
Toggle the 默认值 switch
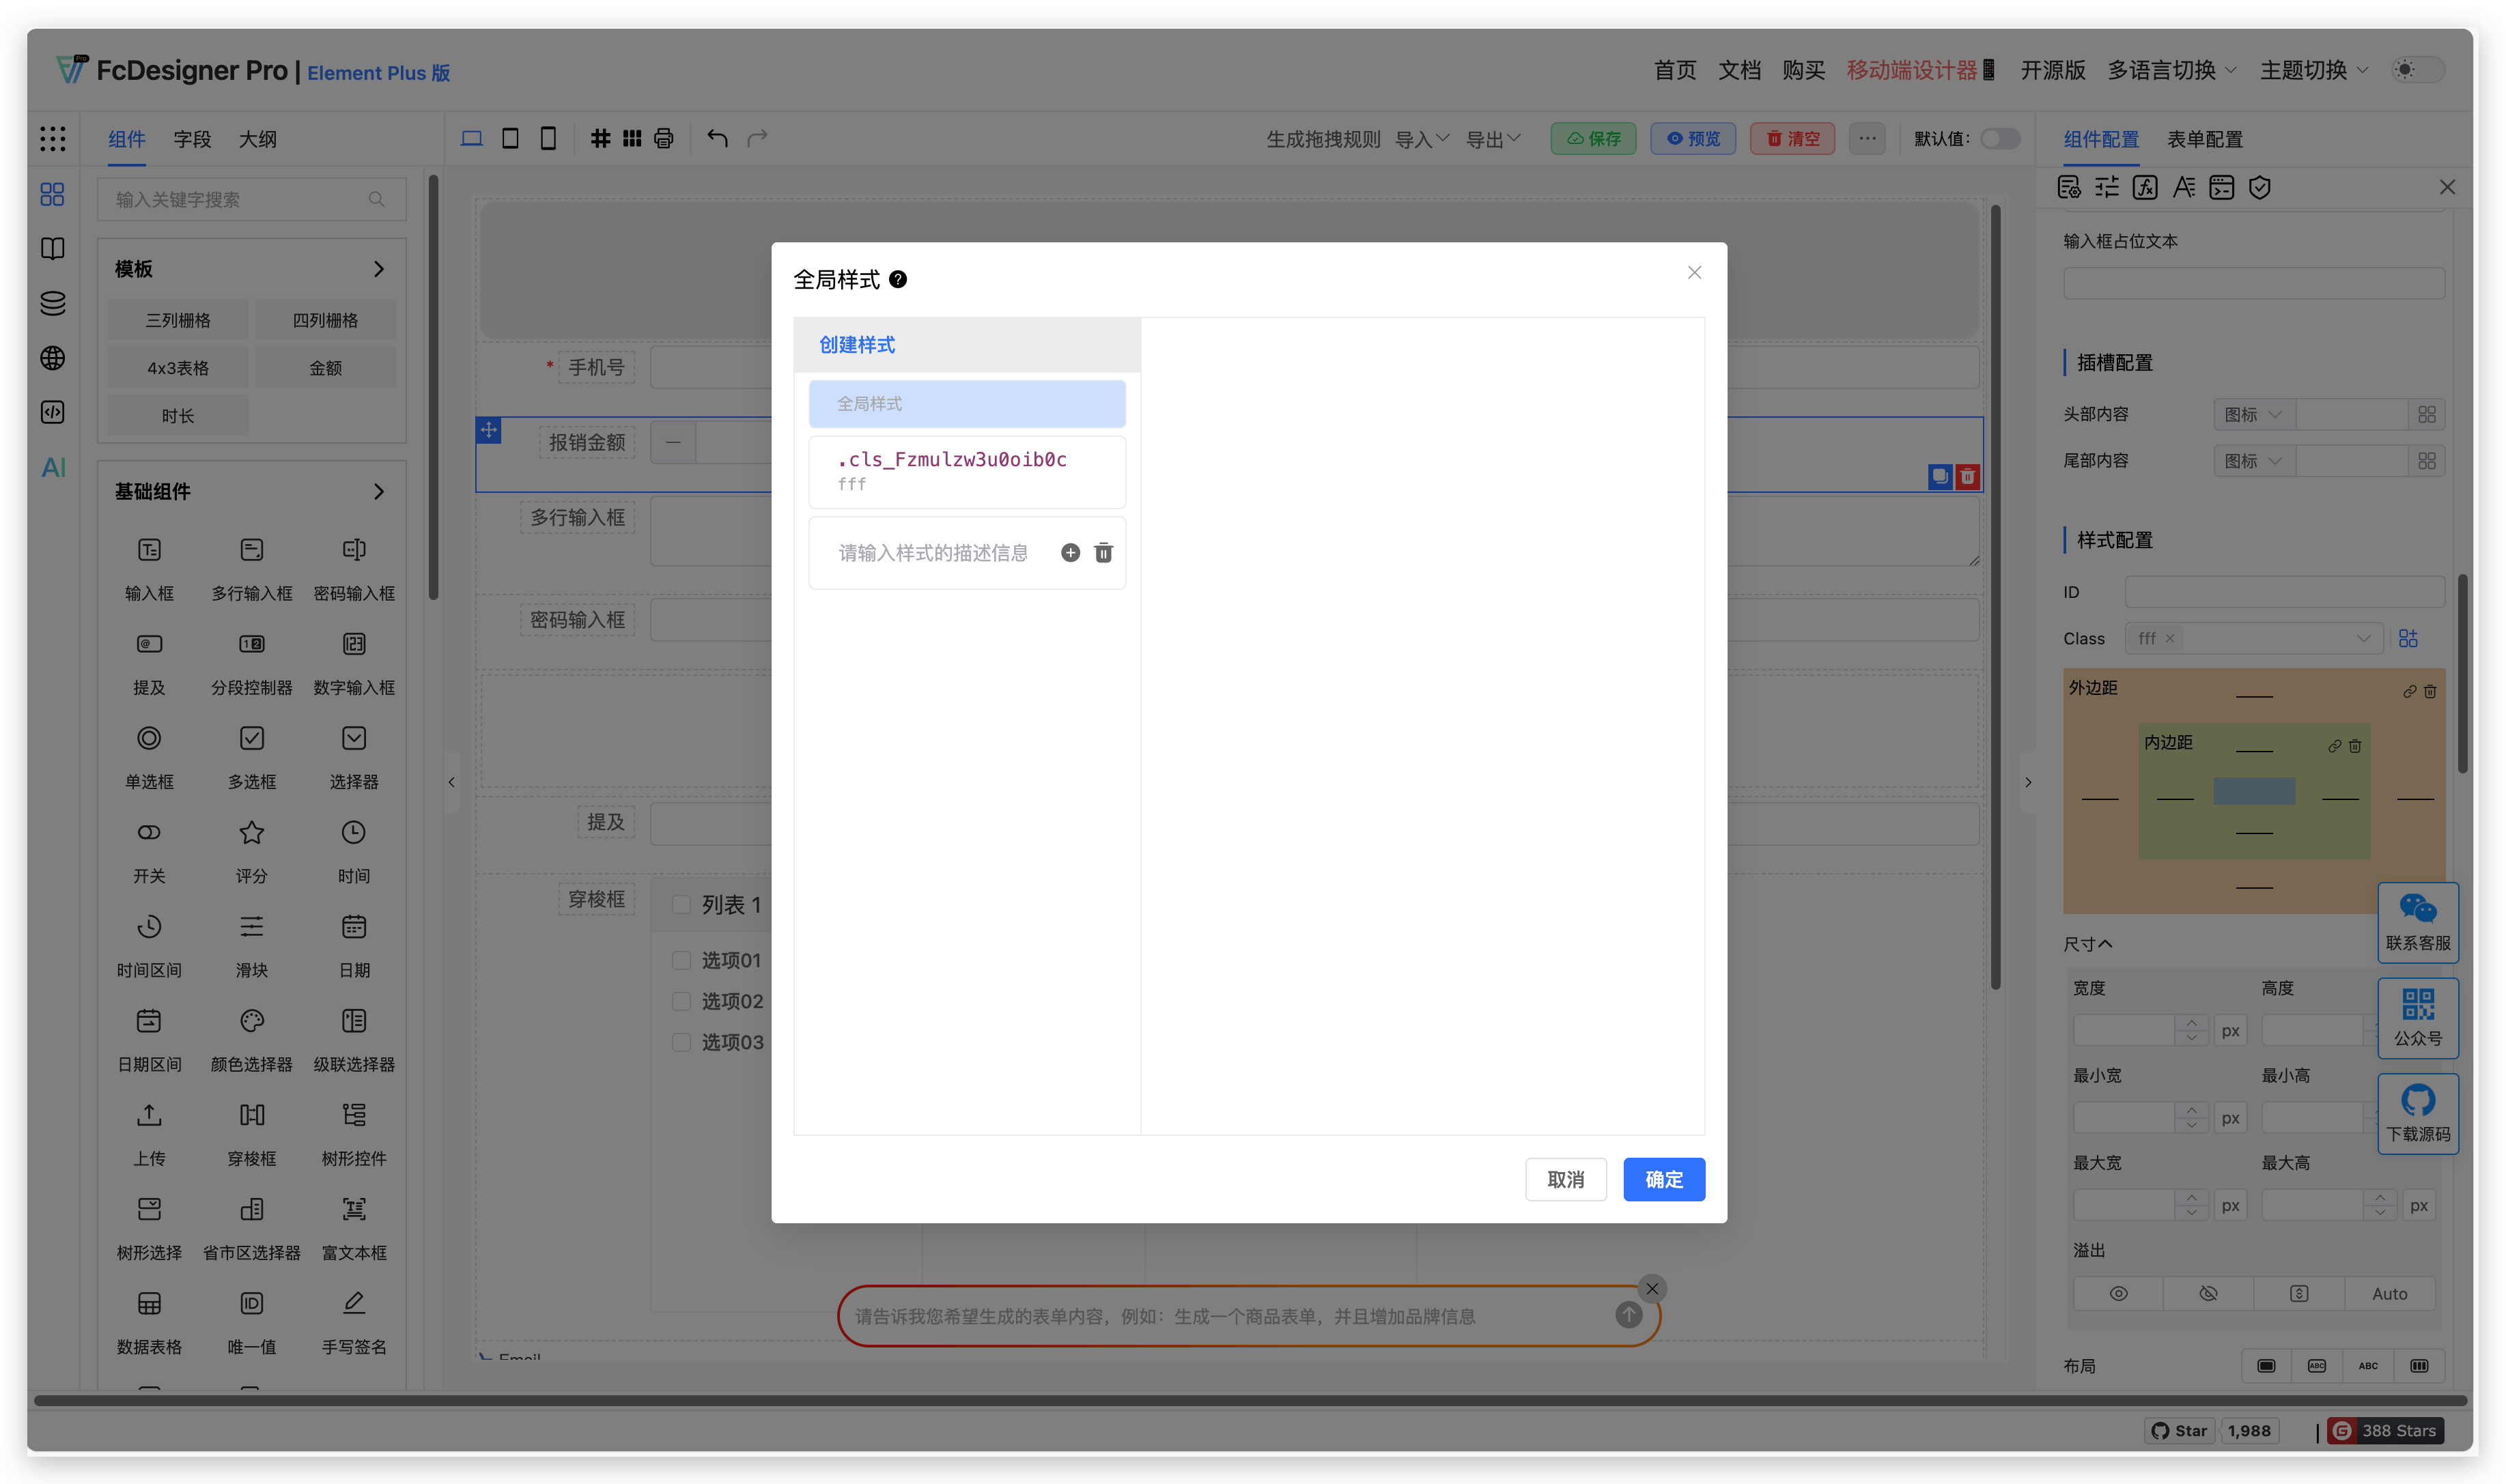coord(1999,138)
